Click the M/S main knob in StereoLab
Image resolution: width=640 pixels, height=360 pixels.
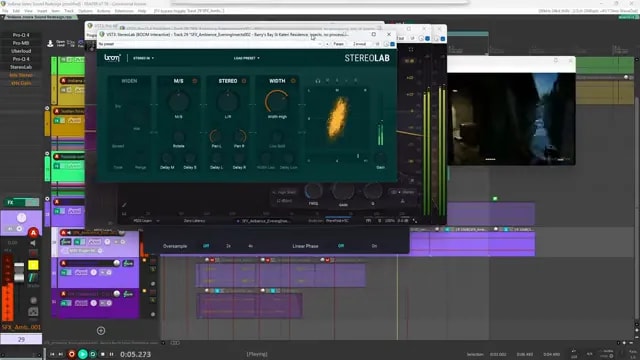178,102
